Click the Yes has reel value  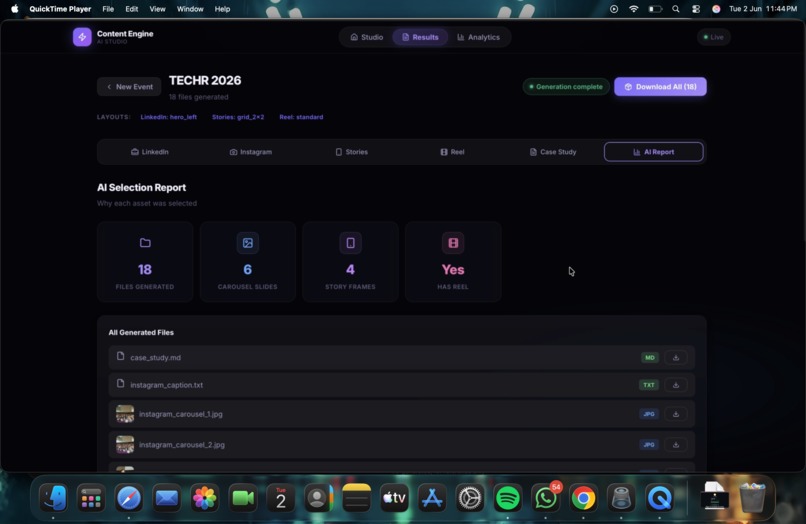453,269
